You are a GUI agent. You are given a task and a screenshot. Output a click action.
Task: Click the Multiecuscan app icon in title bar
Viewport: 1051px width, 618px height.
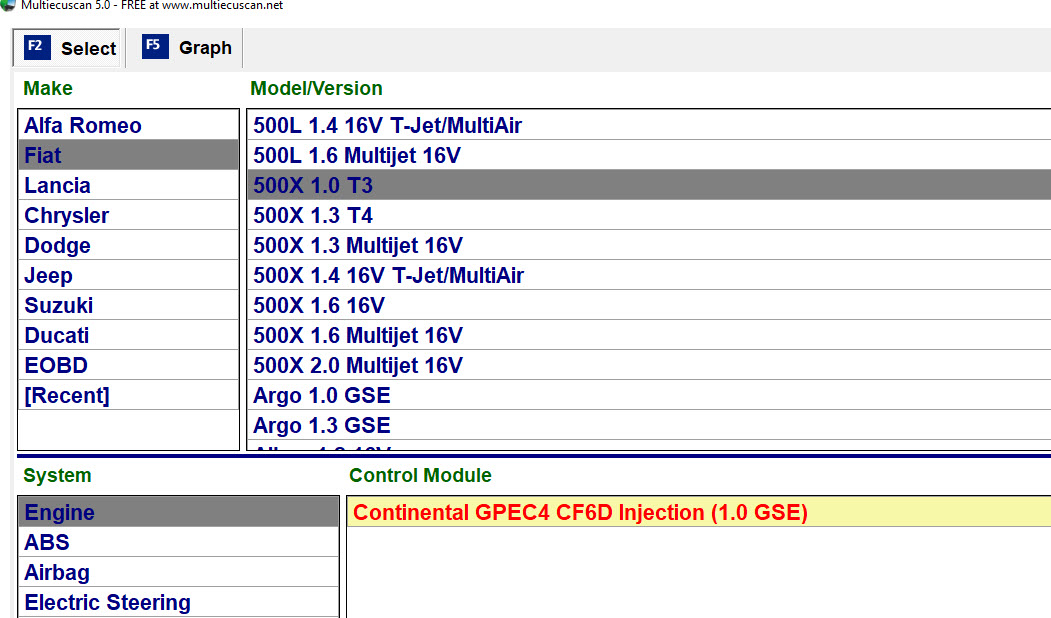pyautogui.click(x=9, y=5)
